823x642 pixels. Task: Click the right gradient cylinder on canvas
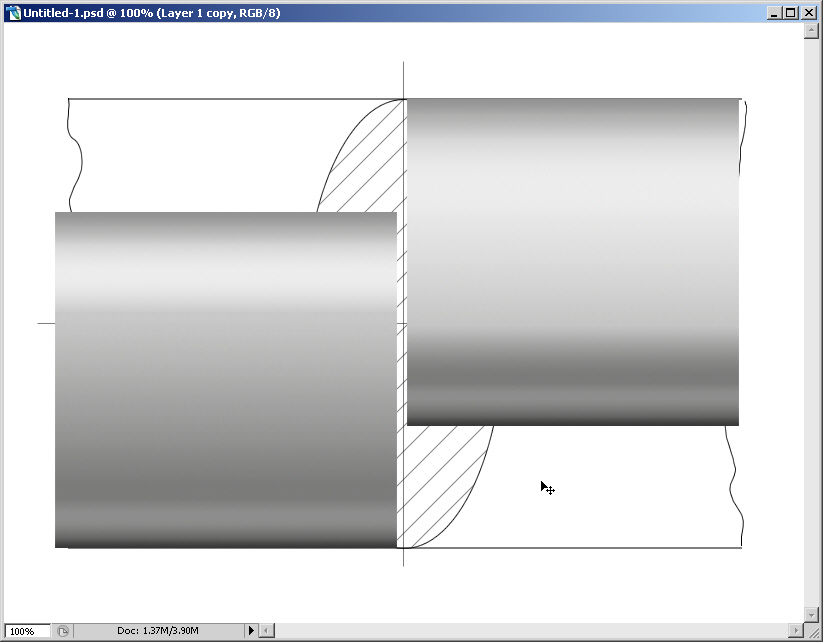tap(573, 262)
